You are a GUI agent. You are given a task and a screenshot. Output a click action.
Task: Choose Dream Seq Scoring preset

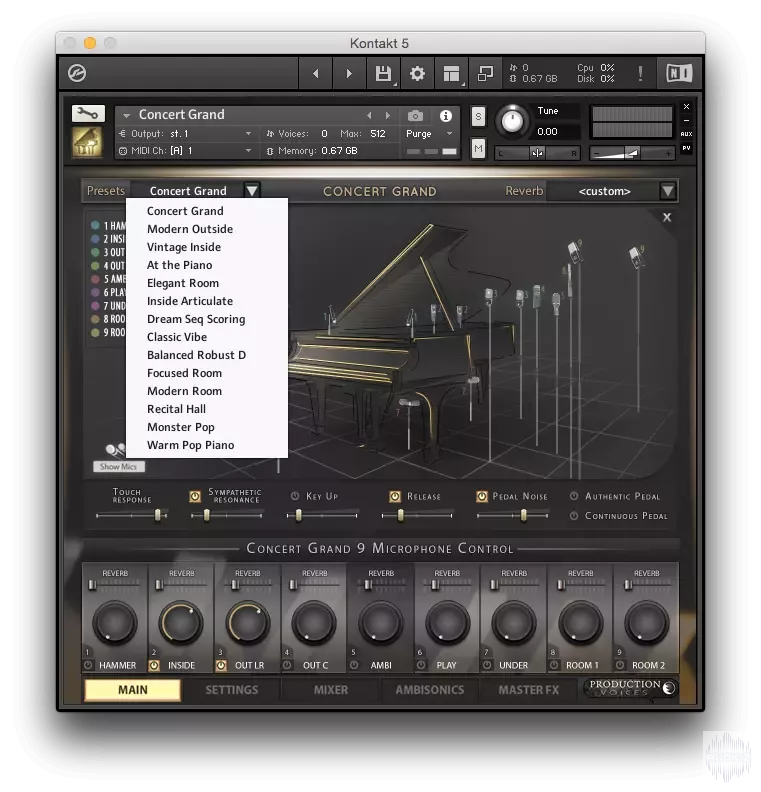[196, 319]
